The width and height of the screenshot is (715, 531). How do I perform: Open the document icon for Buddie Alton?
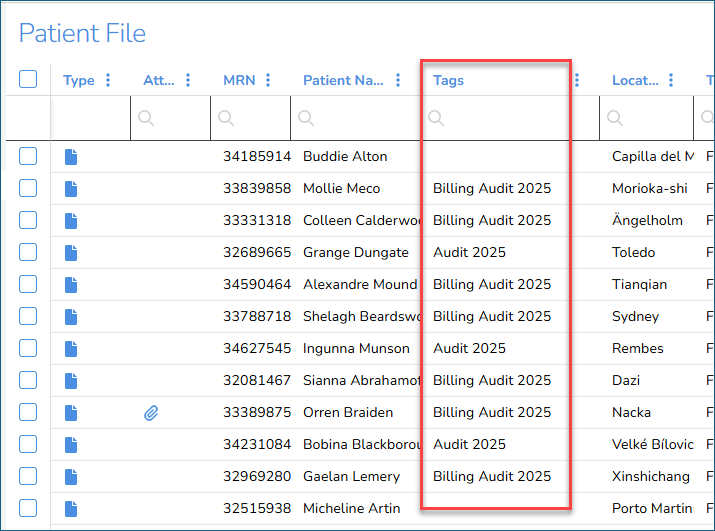pyautogui.click(x=70, y=156)
